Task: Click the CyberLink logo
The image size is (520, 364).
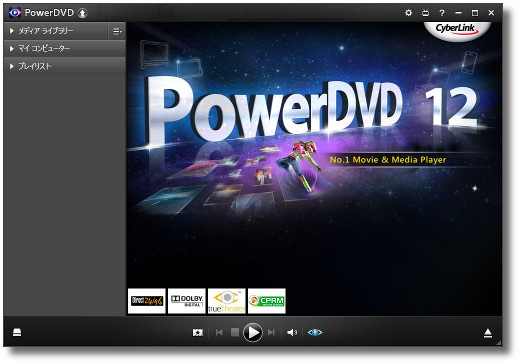Action: click(x=457, y=30)
